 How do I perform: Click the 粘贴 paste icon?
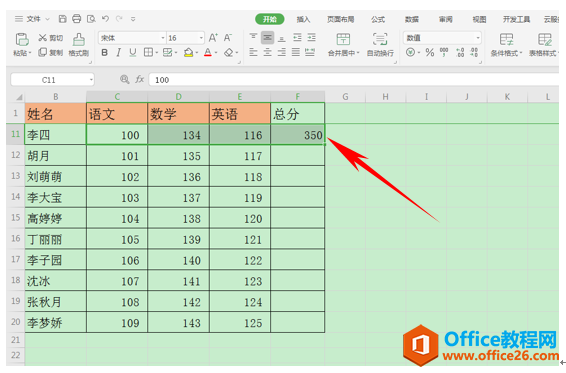[22, 40]
